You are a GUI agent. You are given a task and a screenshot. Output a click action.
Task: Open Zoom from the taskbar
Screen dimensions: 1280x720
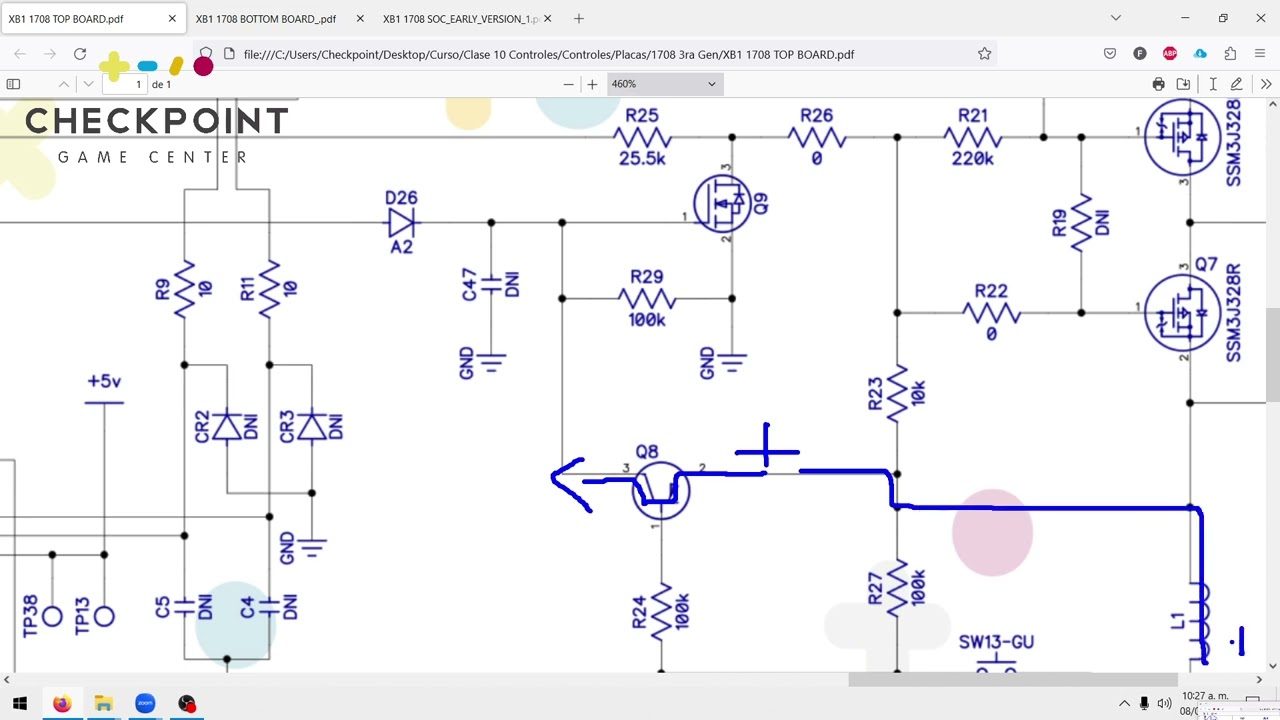[x=145, y=704]
